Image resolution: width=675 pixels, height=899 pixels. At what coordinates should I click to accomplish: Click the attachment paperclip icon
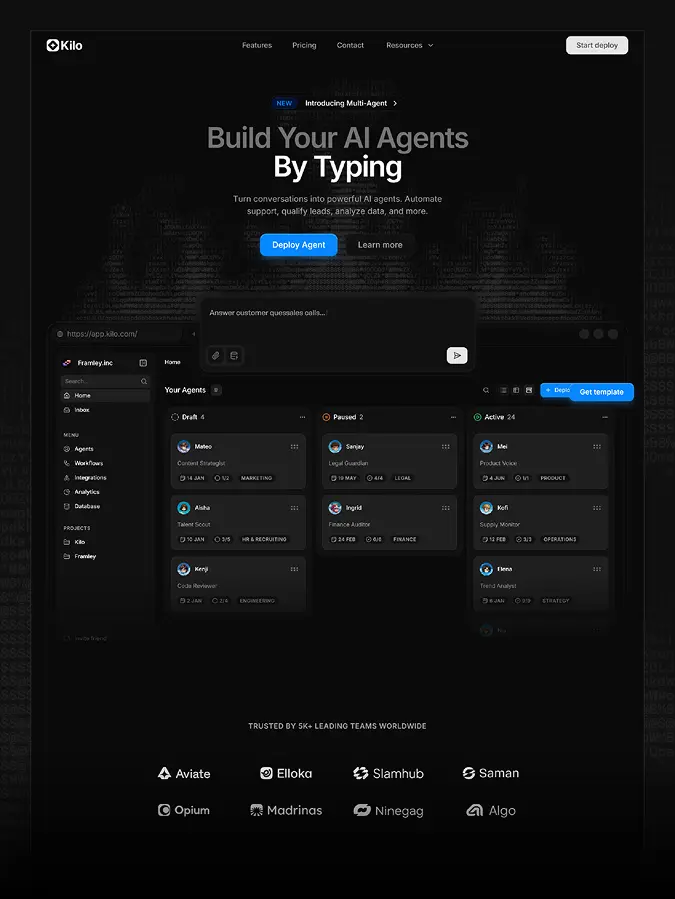point(216,355)
